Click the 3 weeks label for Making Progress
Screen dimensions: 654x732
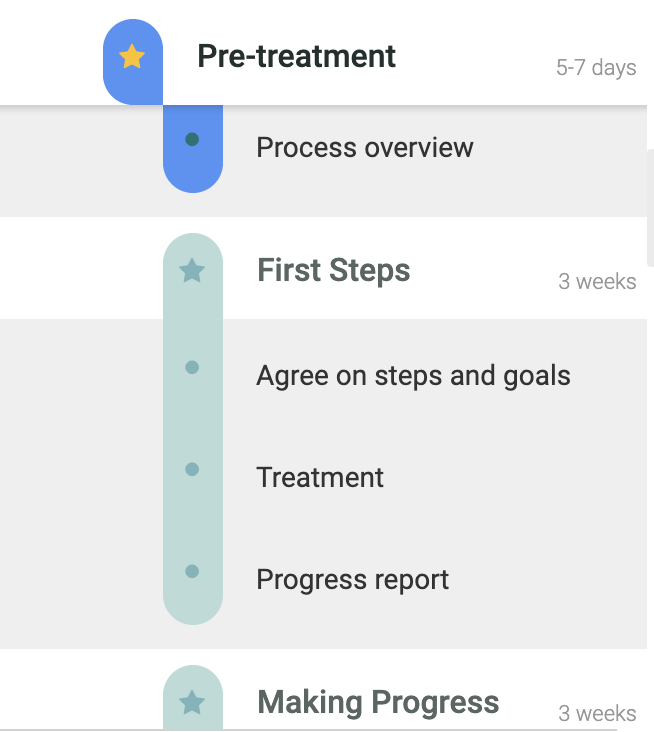pyautogui.click(x=597, y=713)
